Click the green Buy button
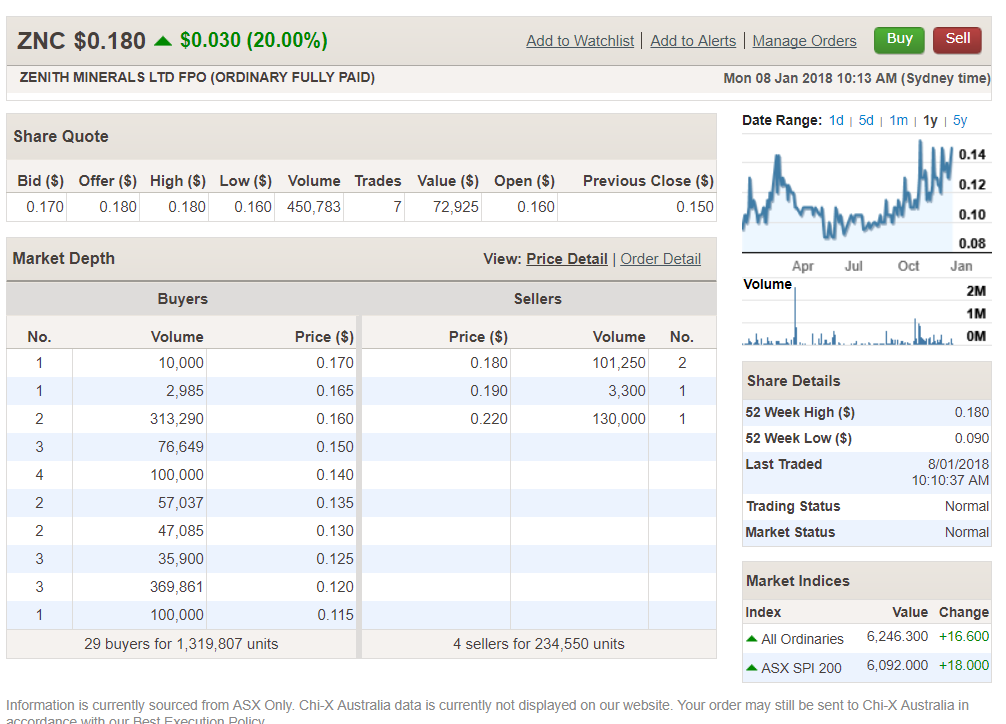This screenshot has width=1006, height=724. pos(899,40)
